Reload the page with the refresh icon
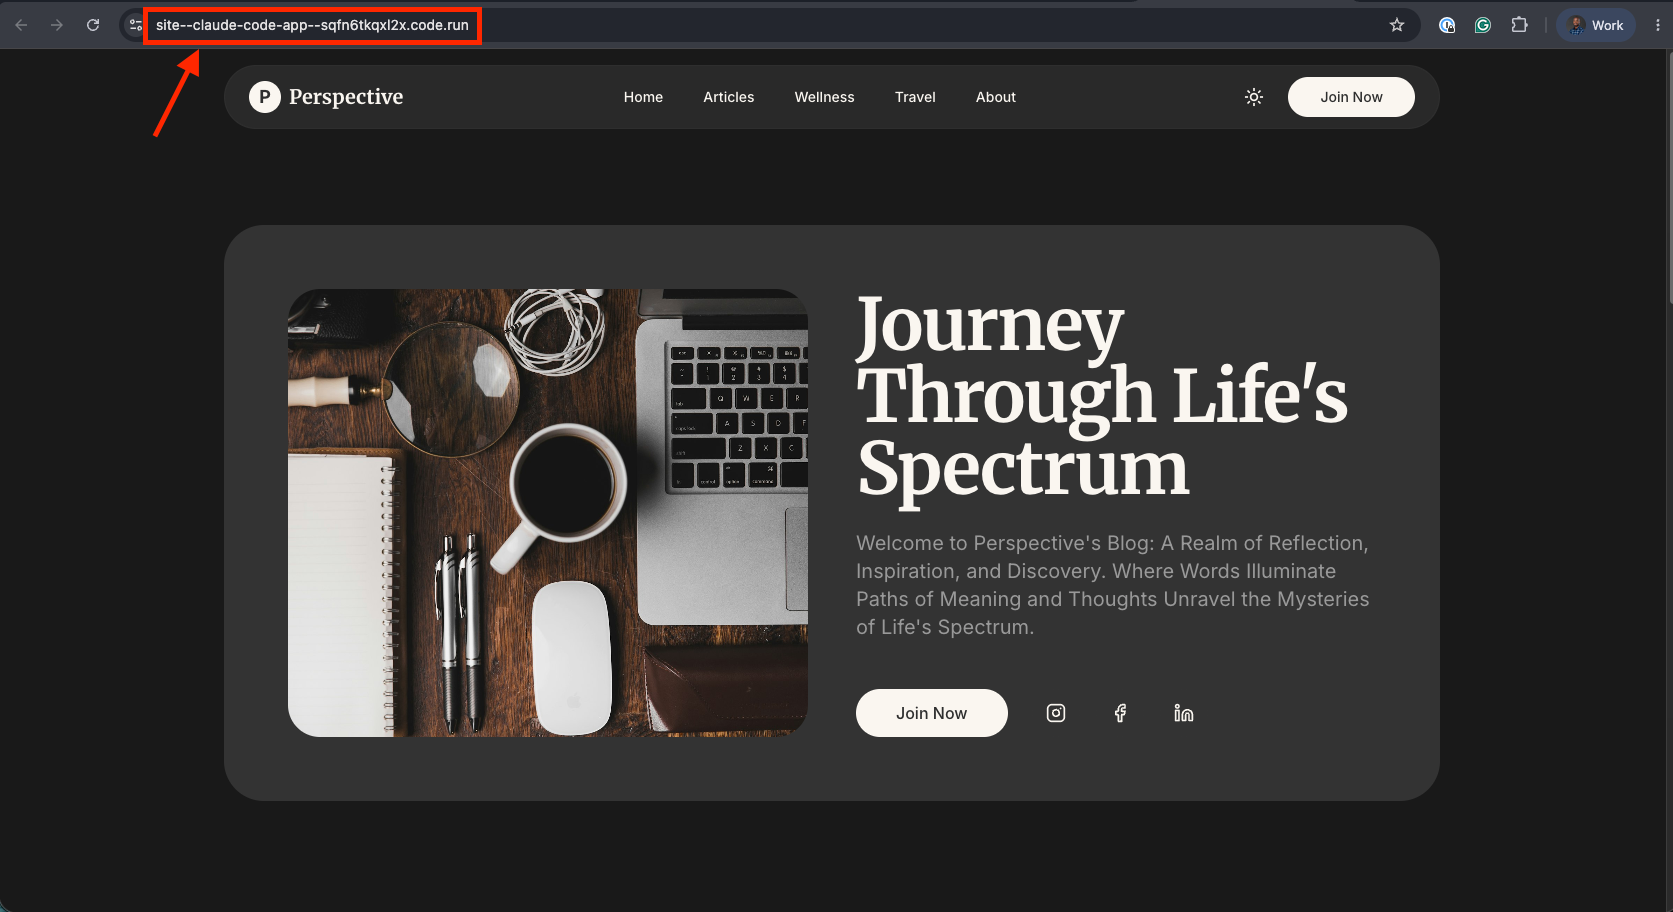The height and width of the screenshot is (912, 1673). pyautogui.click(x=93, y=25)
